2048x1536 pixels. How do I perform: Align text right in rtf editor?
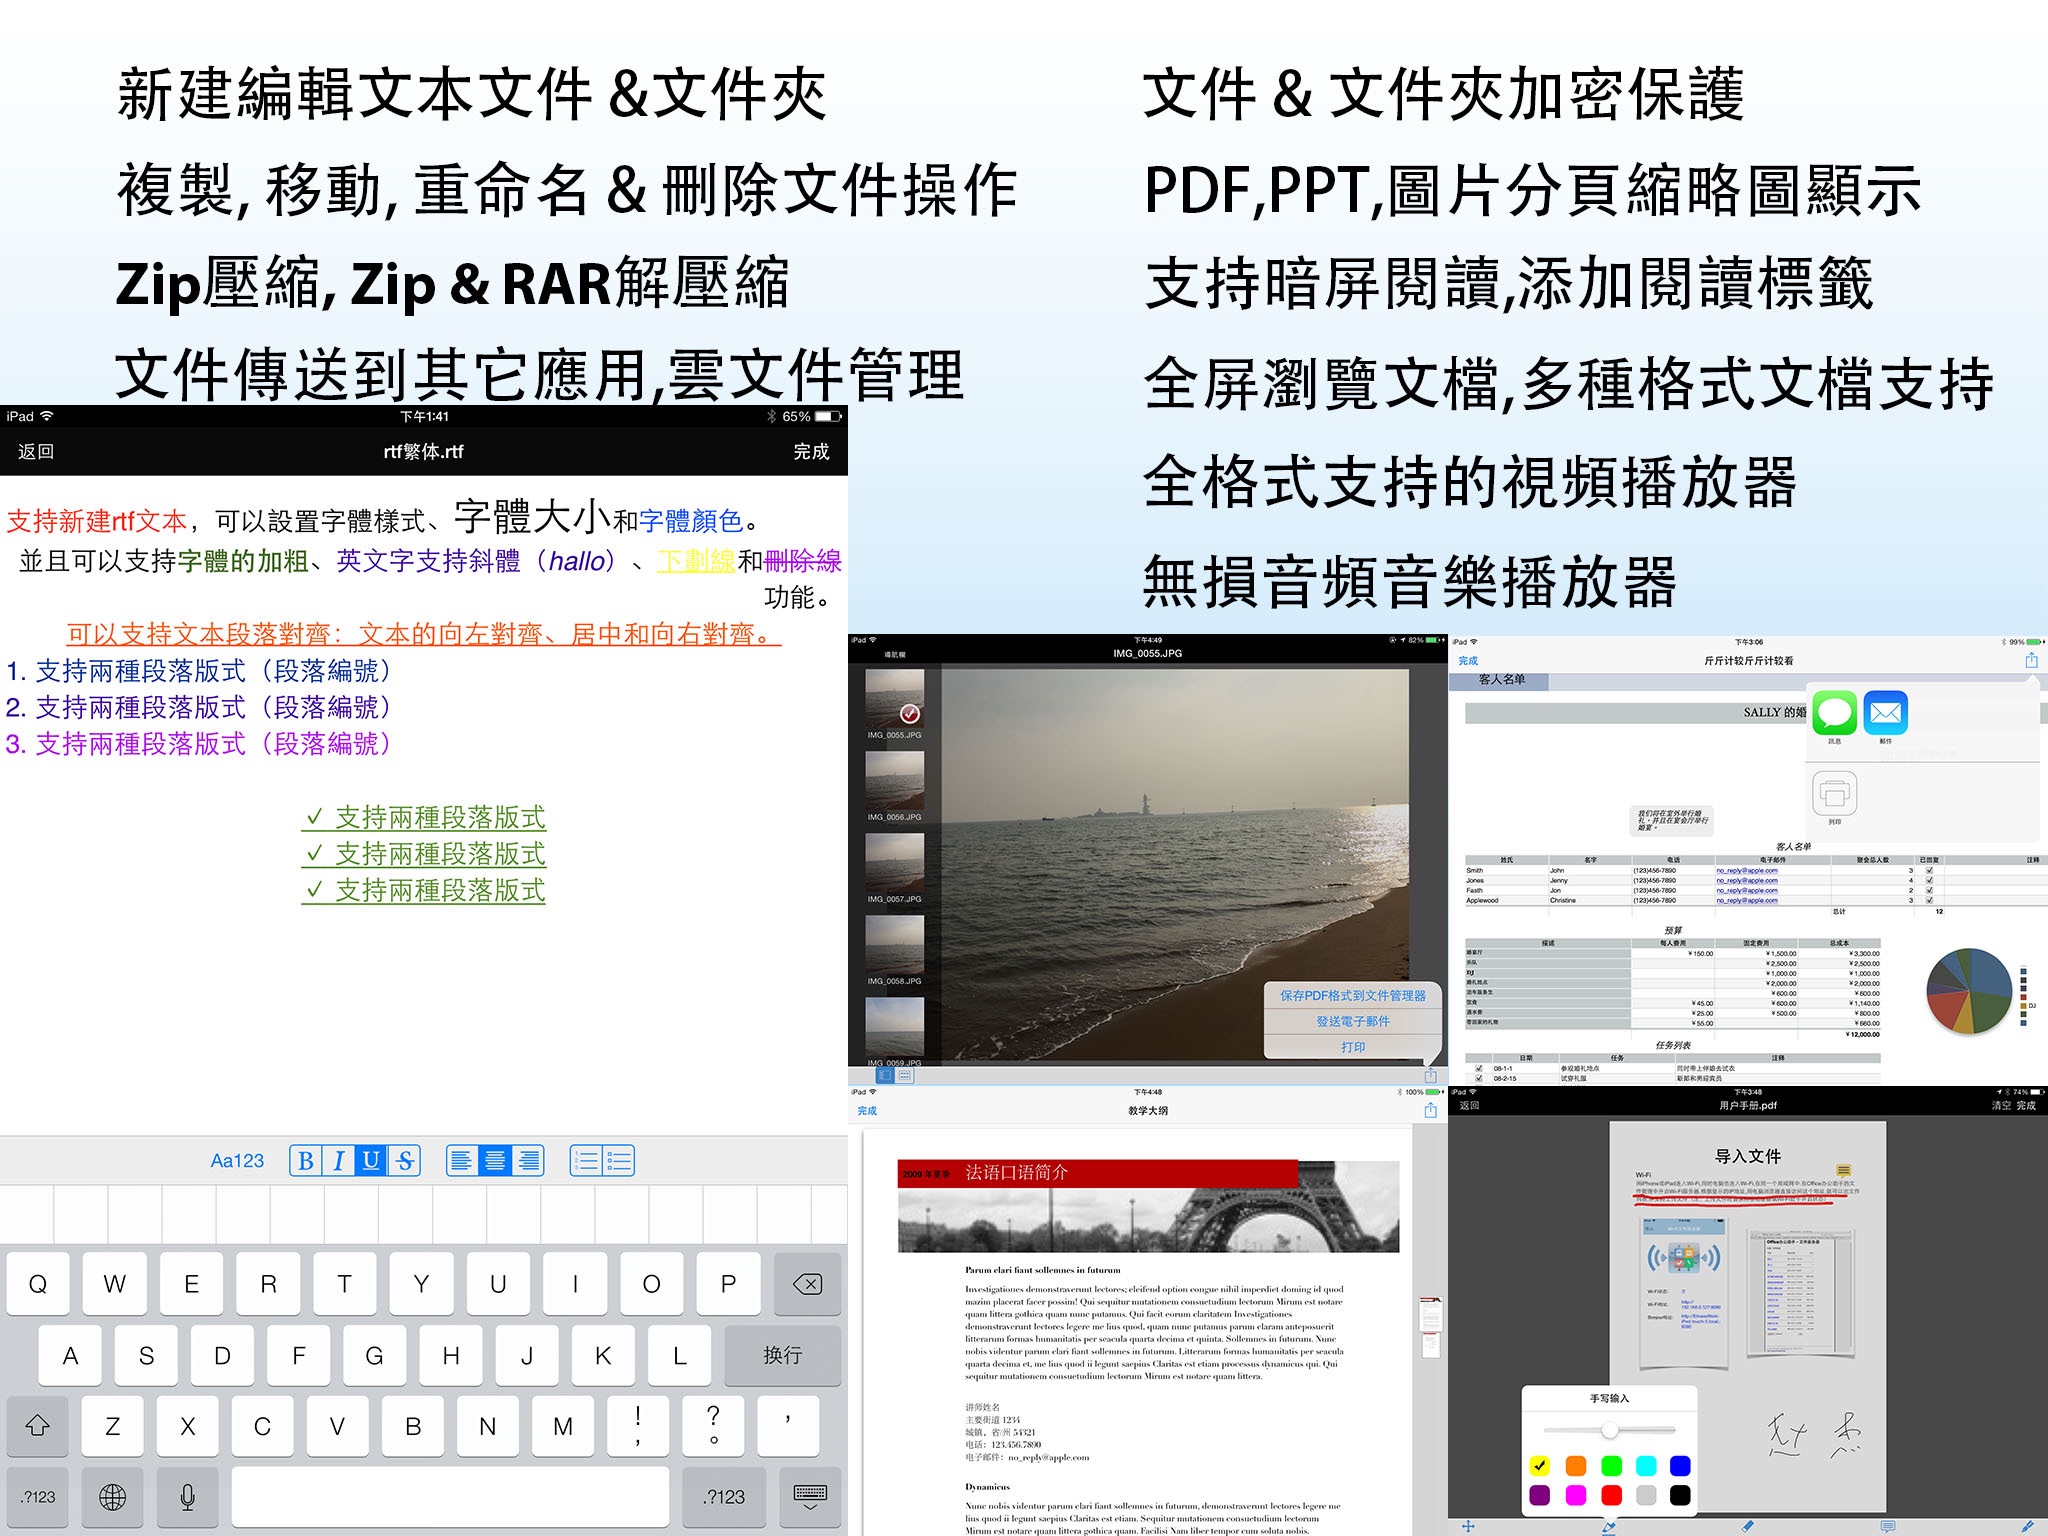(x=528, y=1160)
